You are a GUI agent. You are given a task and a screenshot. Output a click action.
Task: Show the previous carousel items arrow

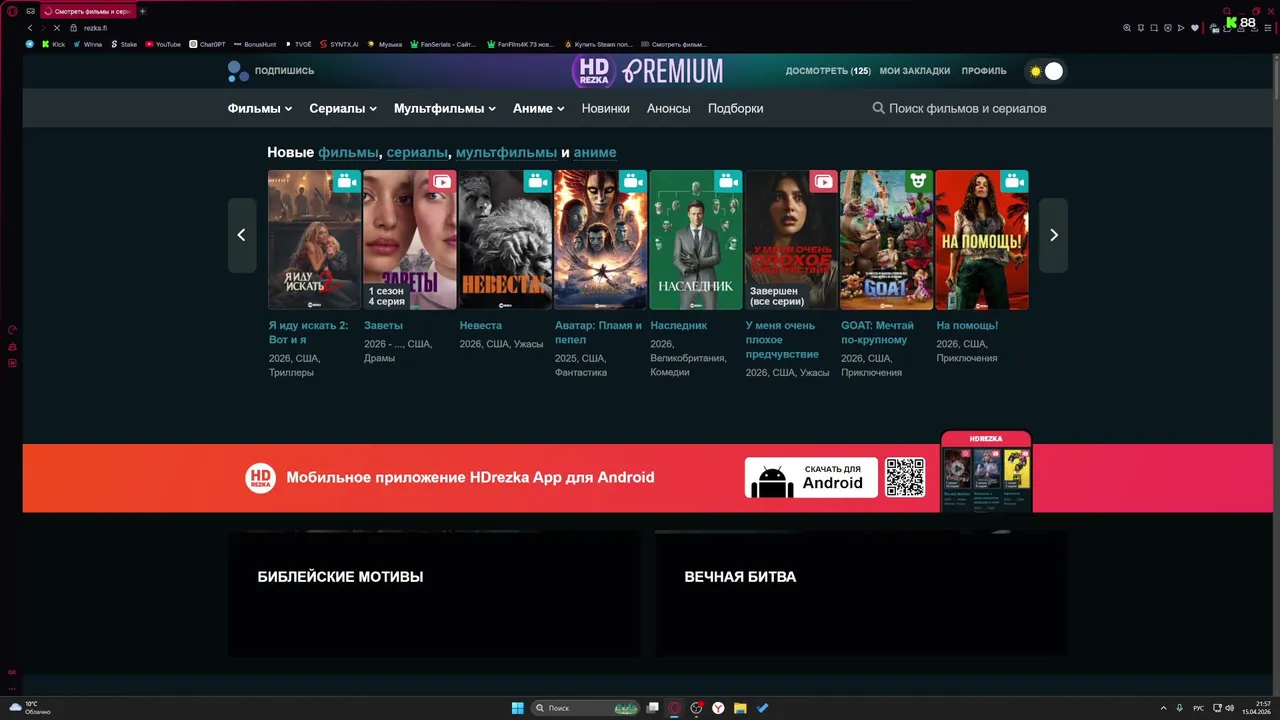tap(242, 235)
